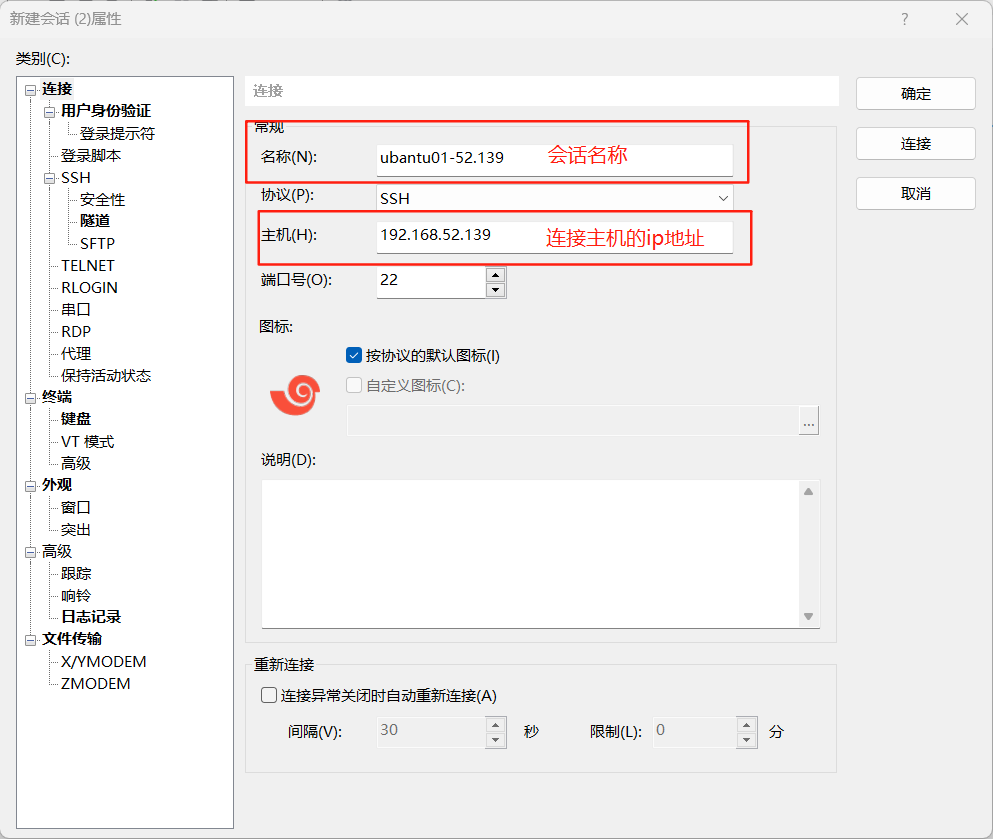Image resolution: width=993 pixels, height=839 pixels.
Task: Select 连接 in the category tree
Action: (x=57, y=89)
